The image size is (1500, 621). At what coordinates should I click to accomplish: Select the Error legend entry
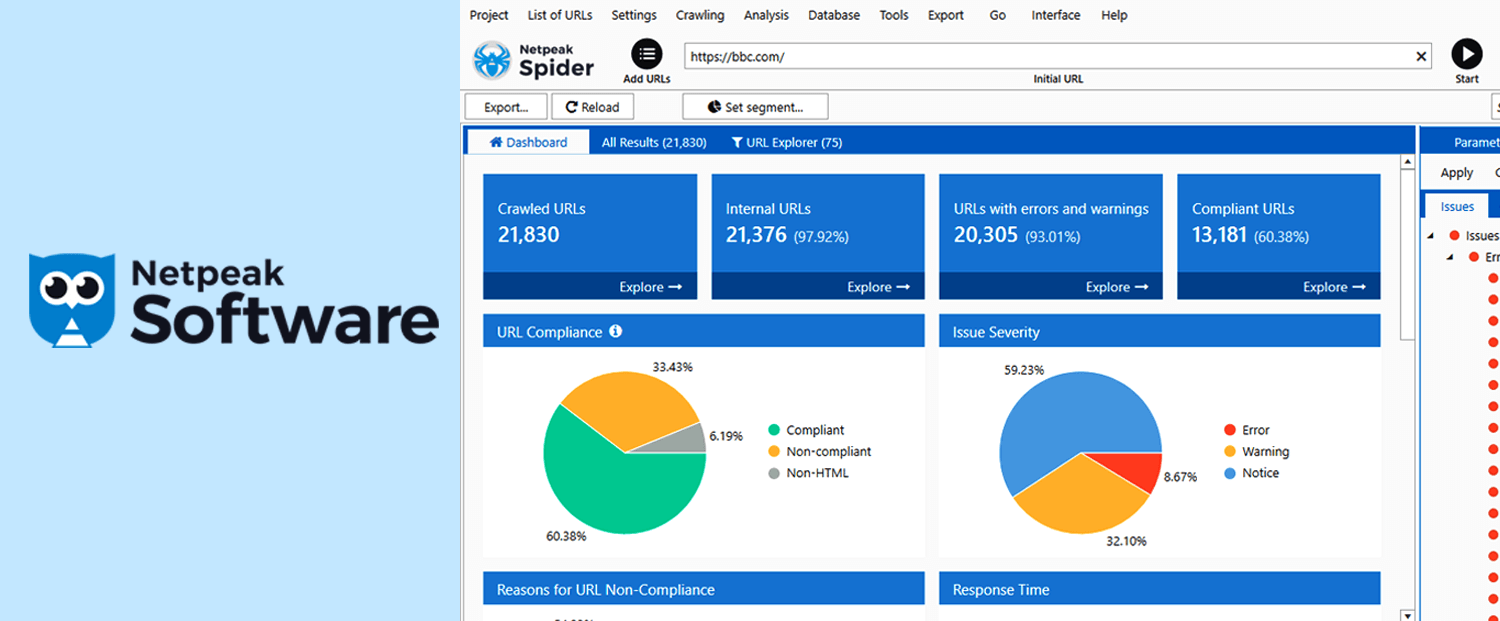tap(1246, 430)
